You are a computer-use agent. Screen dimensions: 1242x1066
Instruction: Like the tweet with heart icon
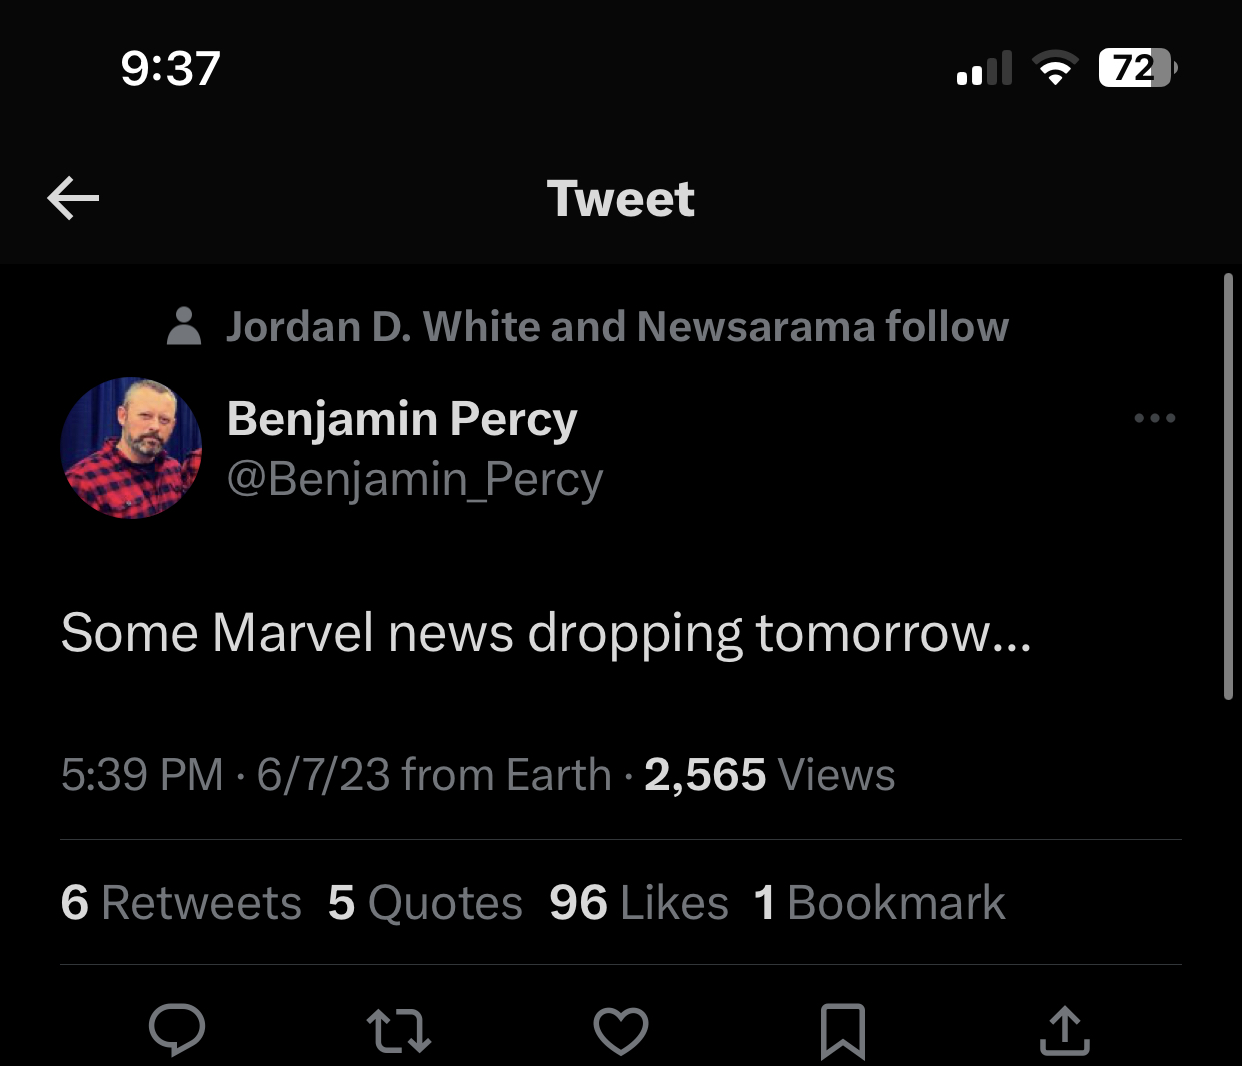pos(621,1031)
